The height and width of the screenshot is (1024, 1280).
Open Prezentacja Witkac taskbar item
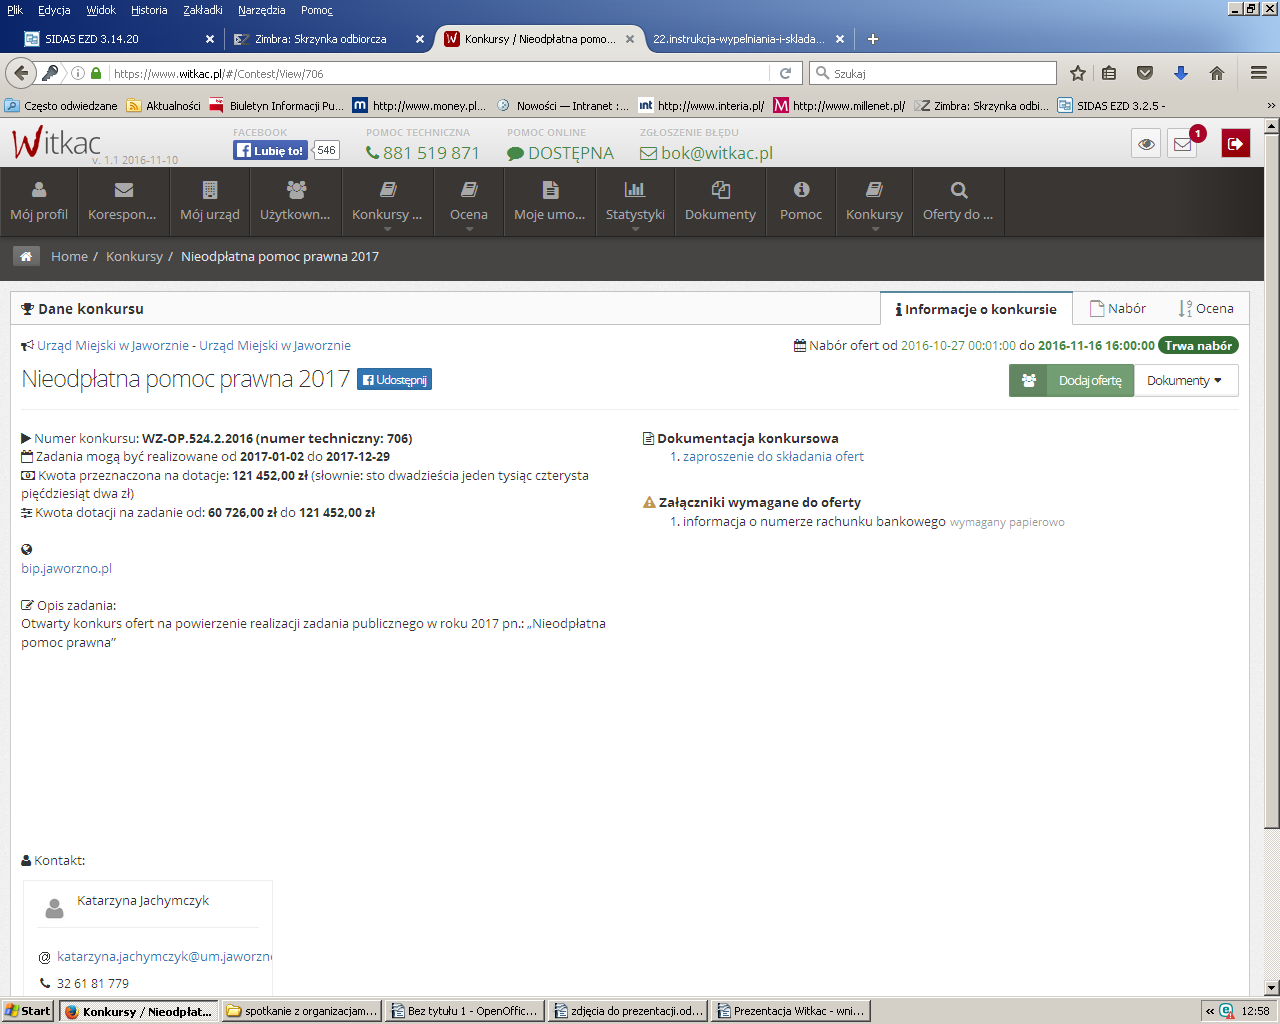[x=791, y=1011]
